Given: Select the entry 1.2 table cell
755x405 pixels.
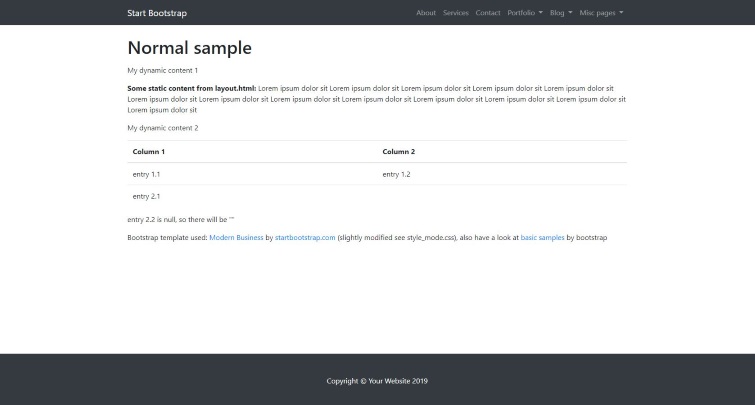Looking at the screenshot, I should pyautogui.click(x=396, y=174).
